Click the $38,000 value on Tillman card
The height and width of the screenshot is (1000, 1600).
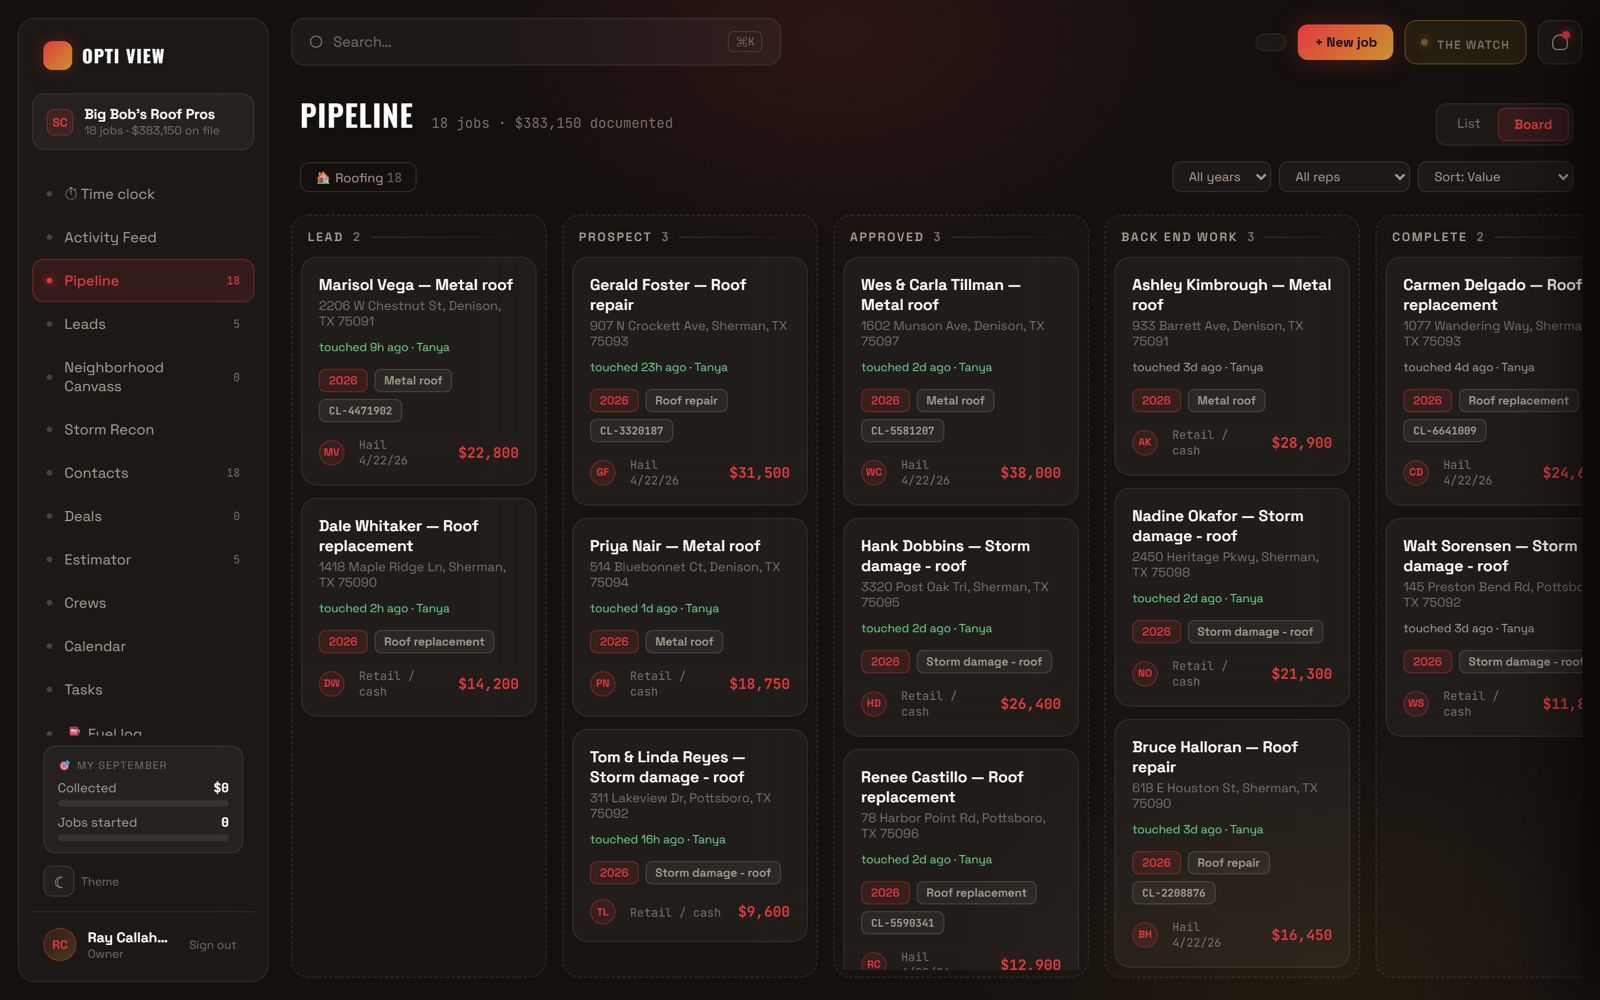1030,473
